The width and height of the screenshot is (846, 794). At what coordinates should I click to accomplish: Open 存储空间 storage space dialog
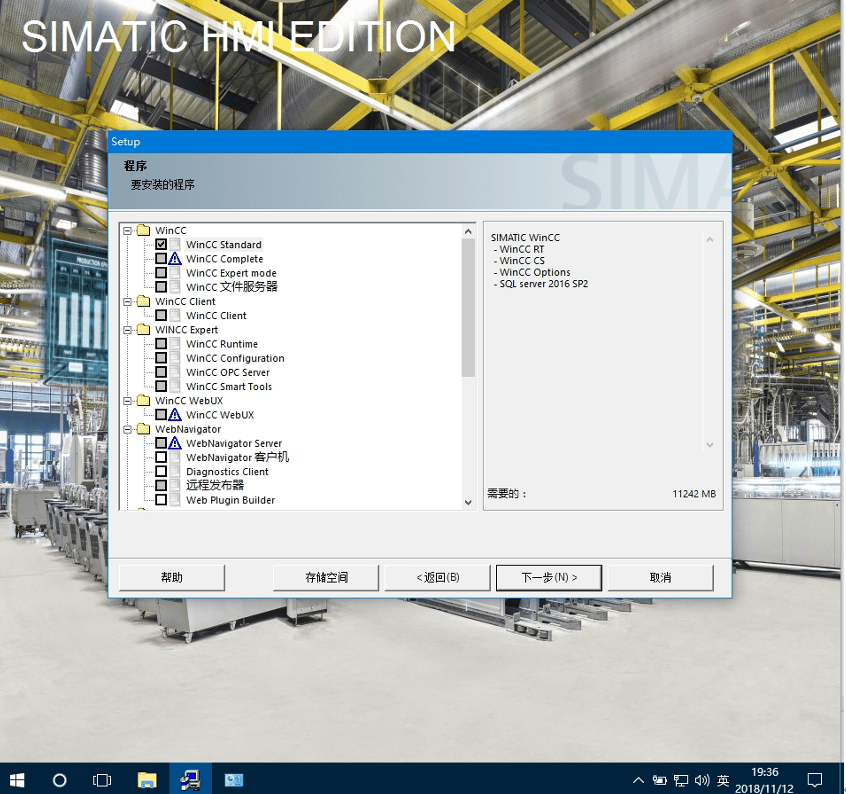click(x=326, y=578)
